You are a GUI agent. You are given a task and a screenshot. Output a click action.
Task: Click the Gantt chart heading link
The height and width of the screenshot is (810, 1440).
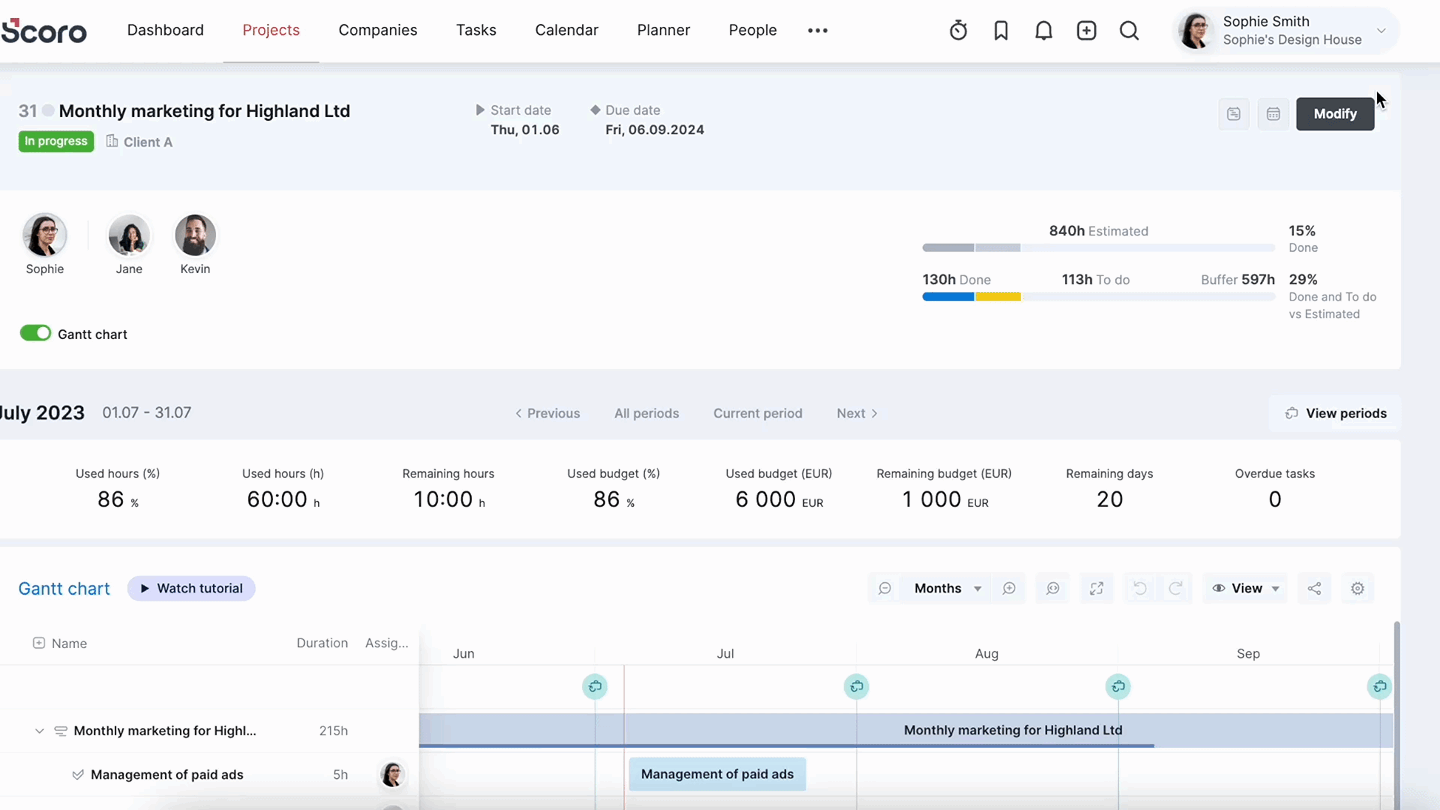[x=64, y=589]
